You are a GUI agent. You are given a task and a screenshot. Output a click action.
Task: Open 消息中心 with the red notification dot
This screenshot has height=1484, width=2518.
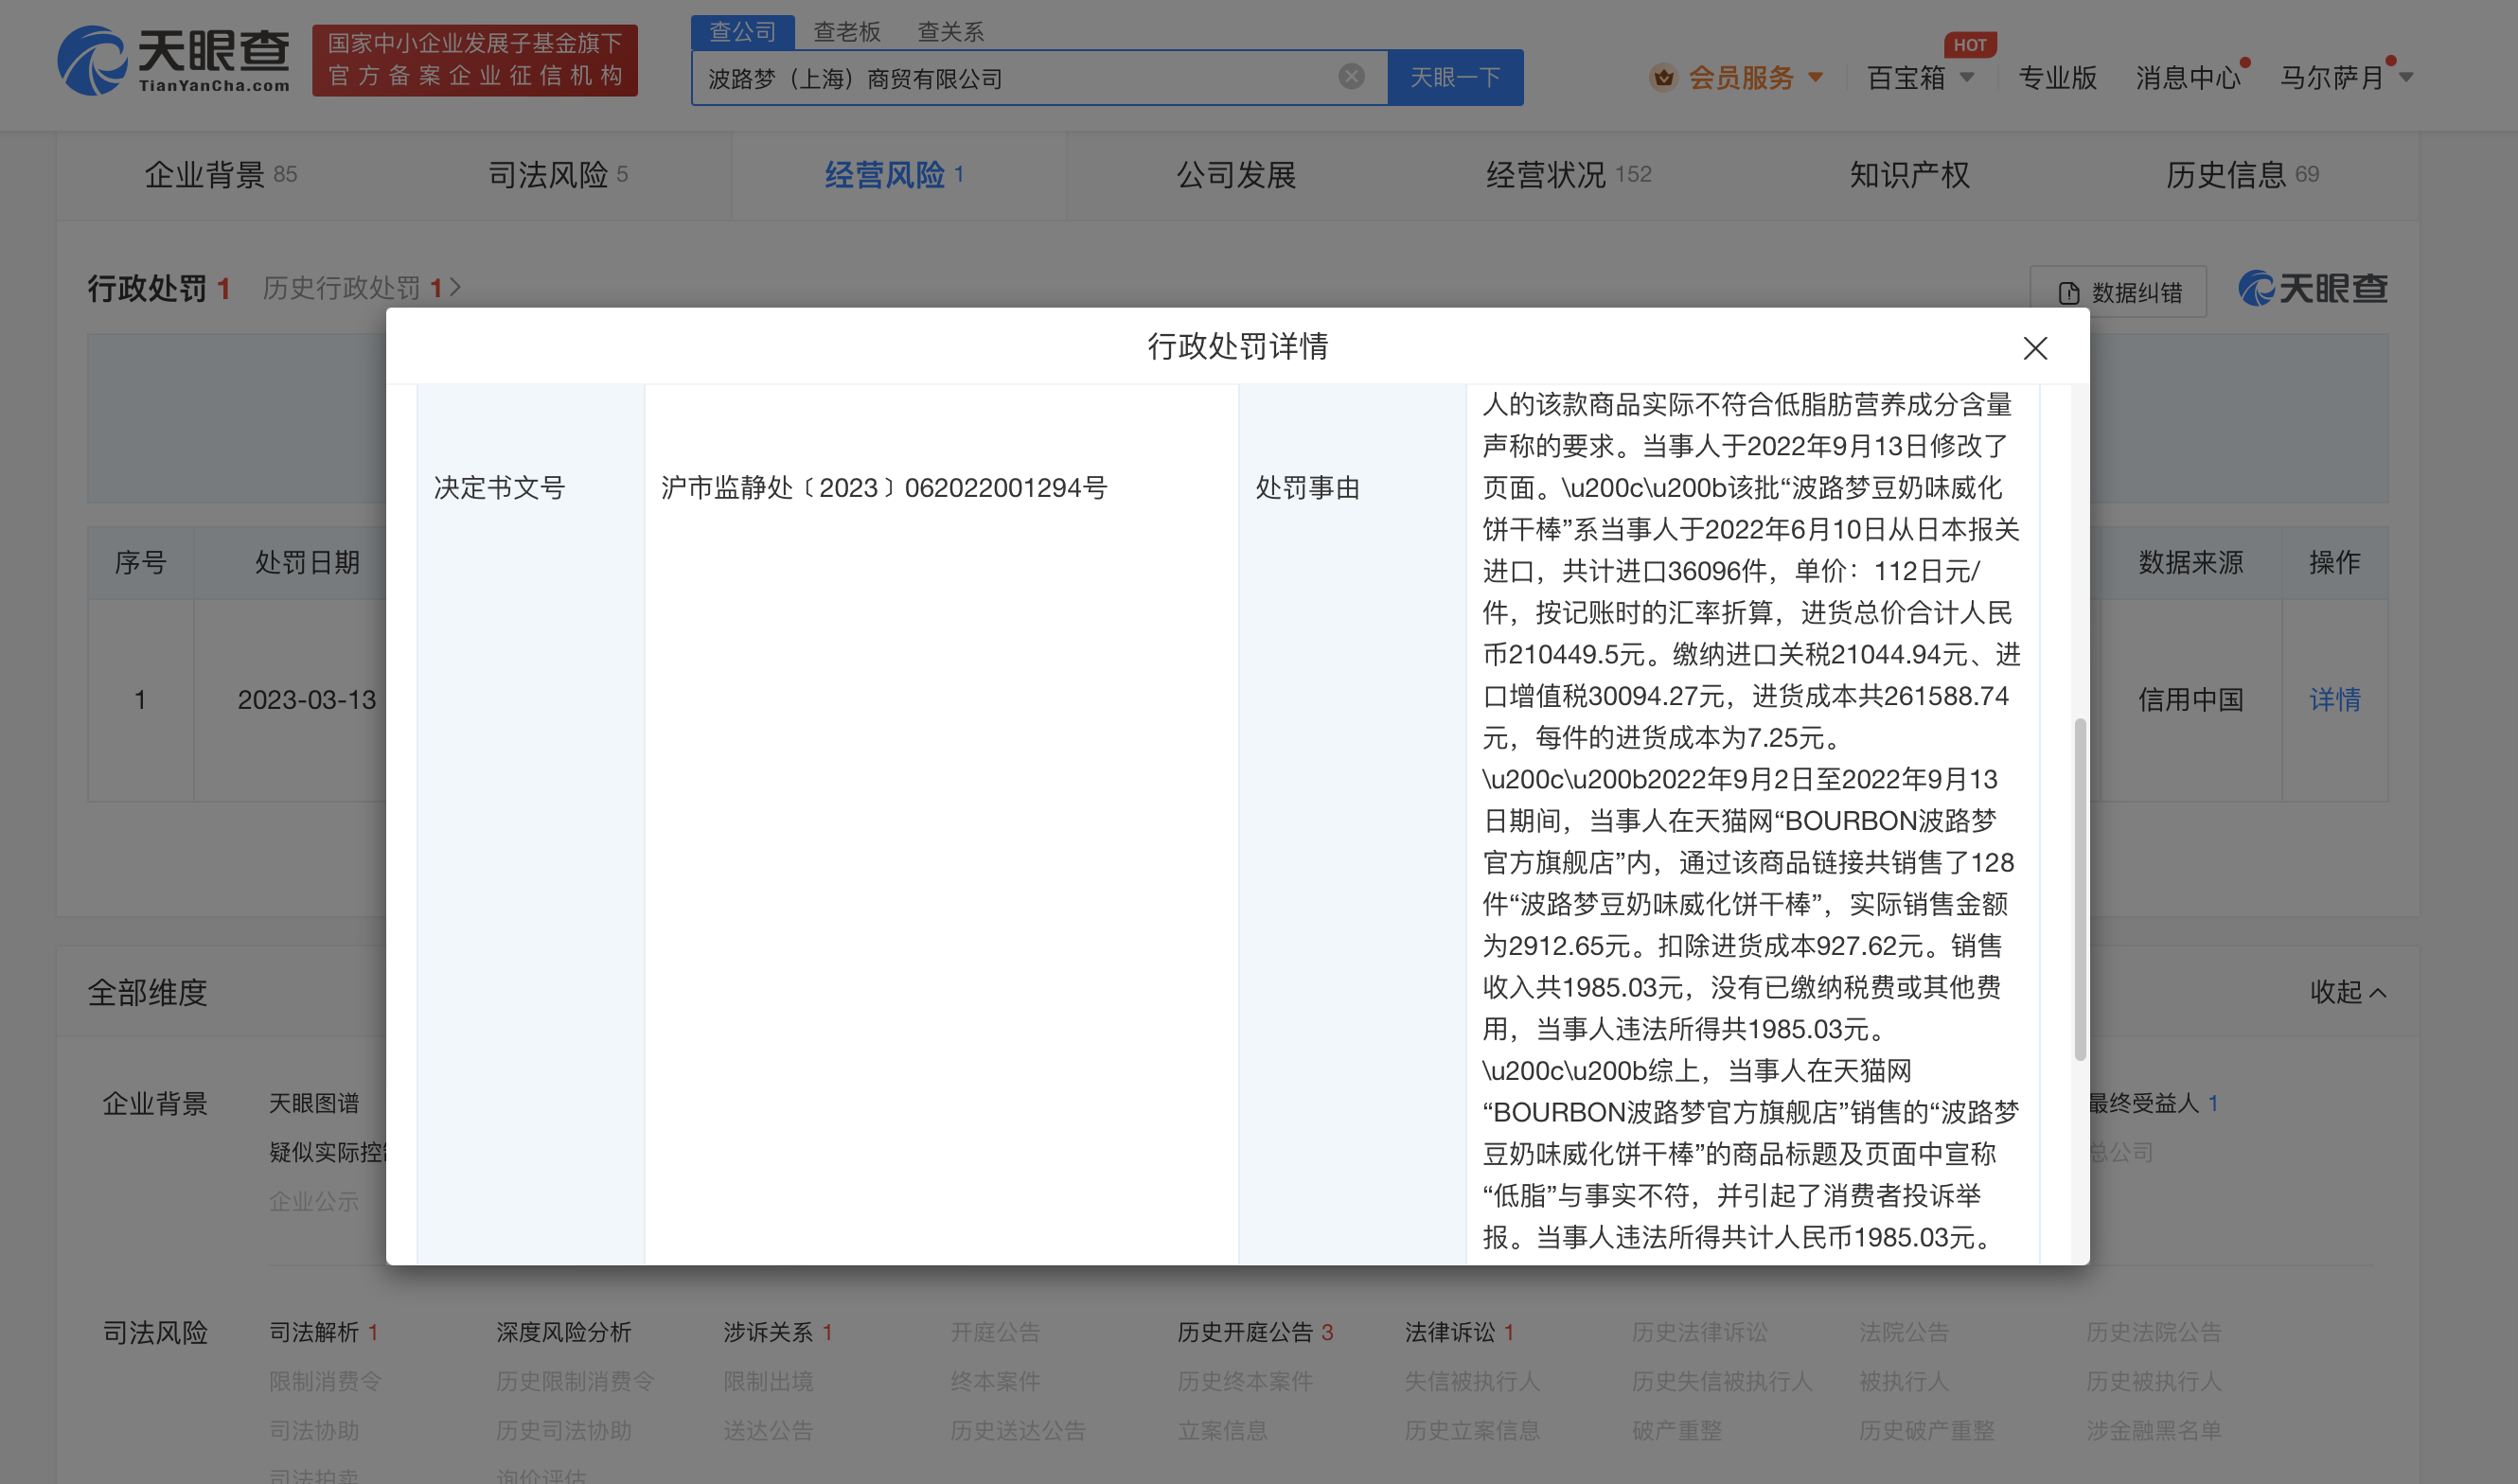[x=2188, y=78]
